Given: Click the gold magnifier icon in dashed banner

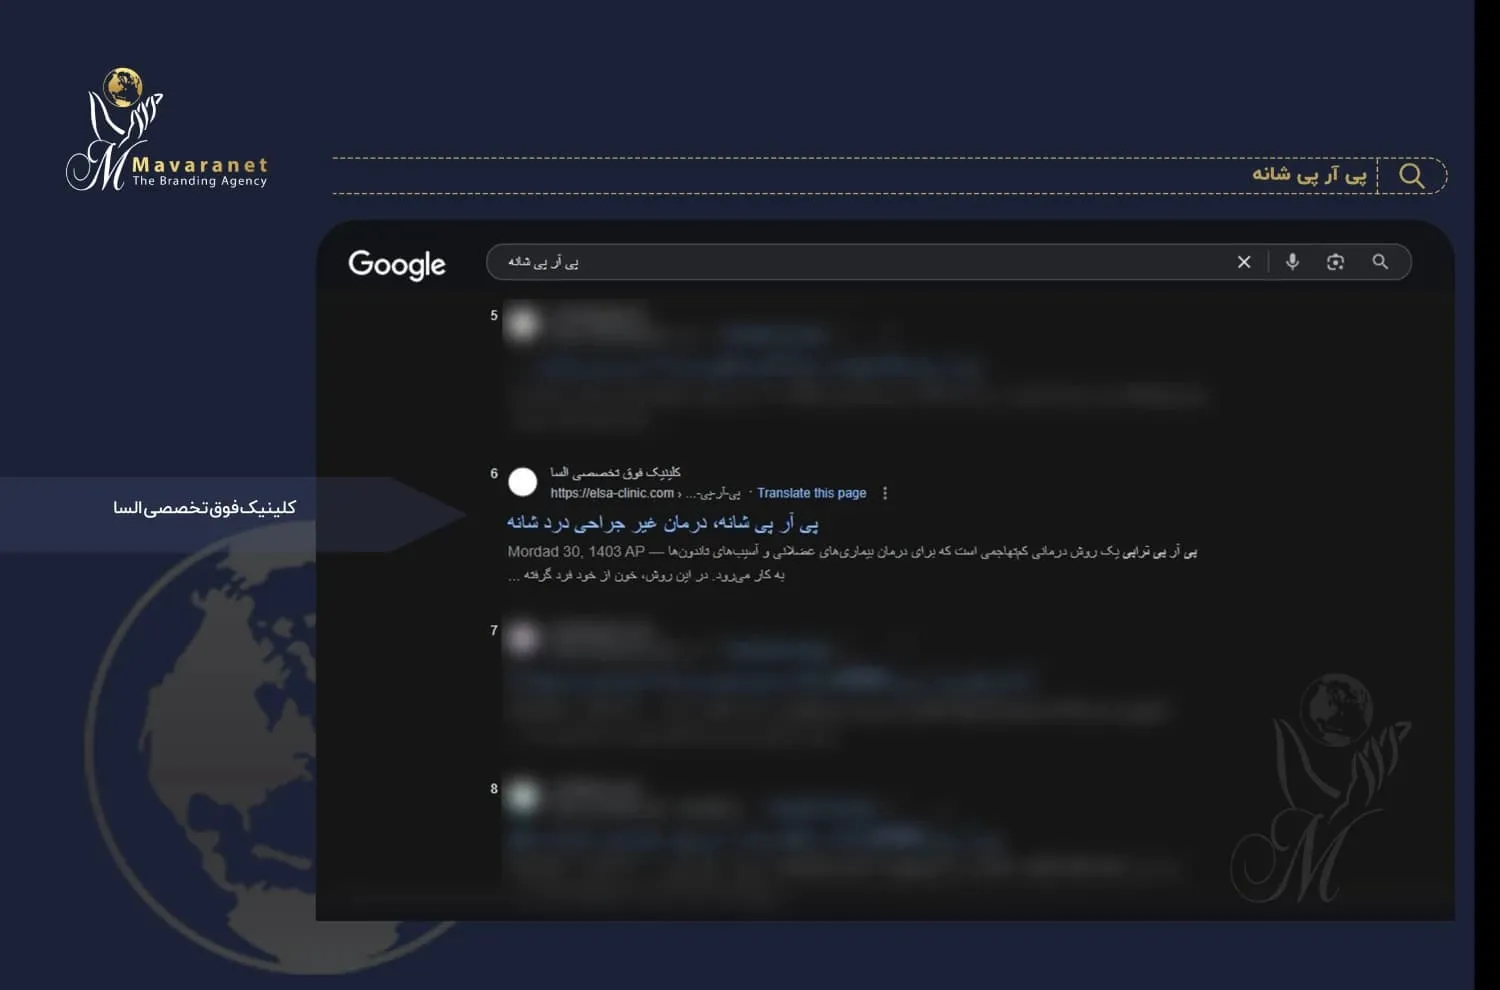Looking at the screenshot, I should (1411, 176).
